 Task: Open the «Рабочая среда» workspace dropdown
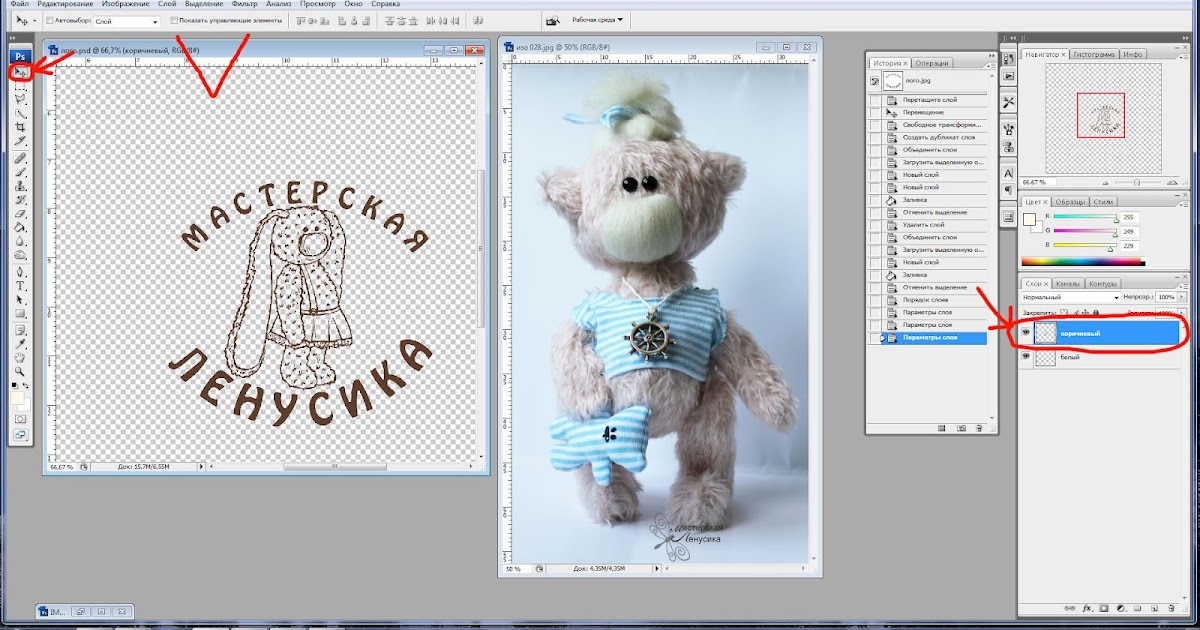597,19
